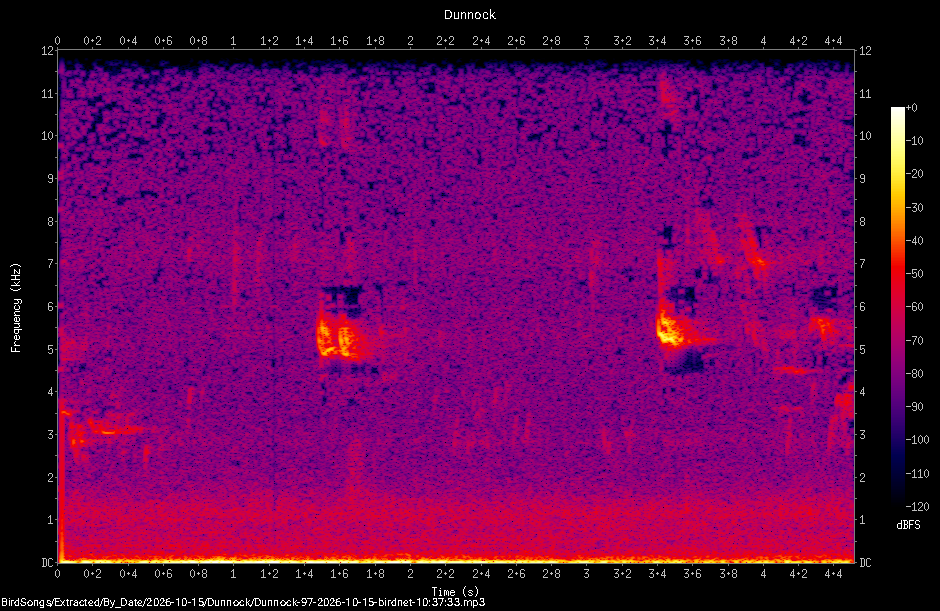Click the "Dunnock" chart title
The image size is (940, 611).
click(469, 14)
